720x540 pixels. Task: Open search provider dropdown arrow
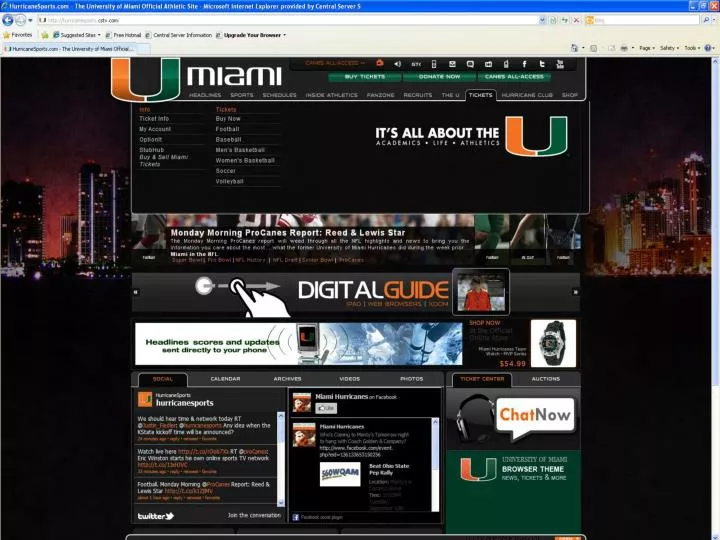(715, 20)
